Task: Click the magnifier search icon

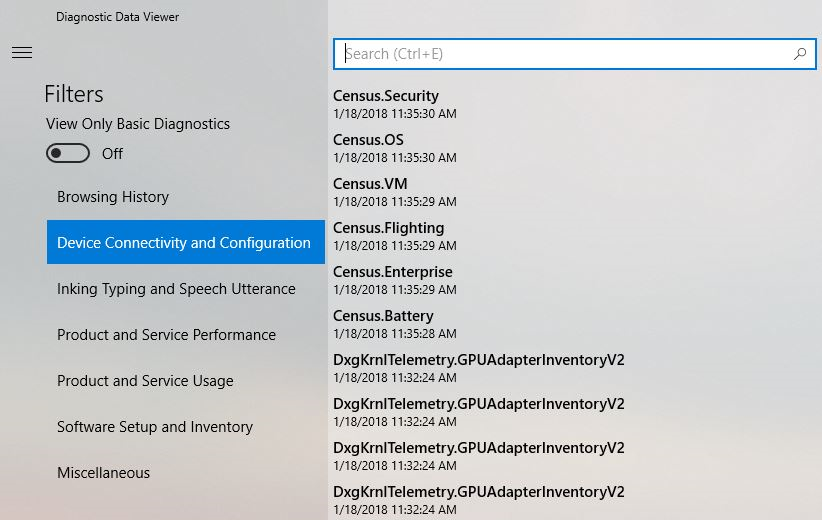Action: pyautogui.click(x=800, y=54)
